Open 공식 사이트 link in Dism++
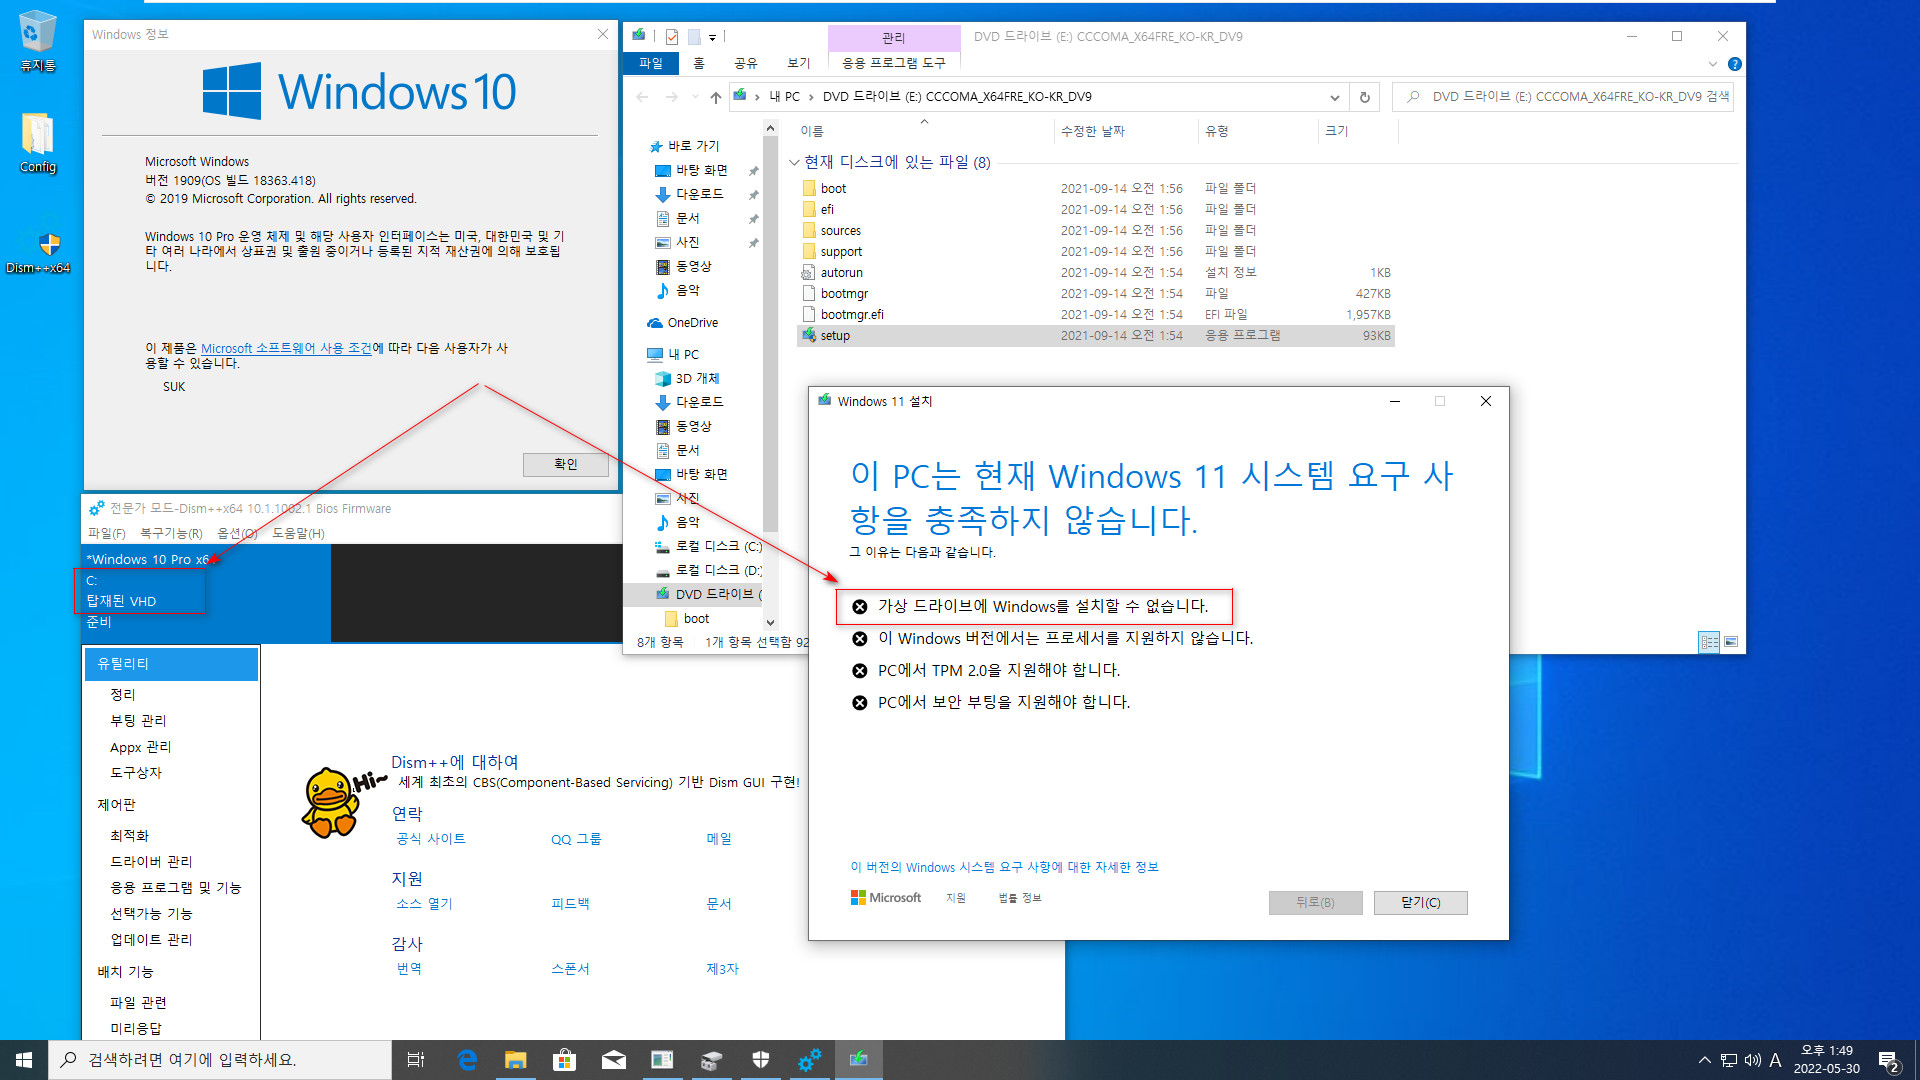This screenshot has width=1920, height=1080. 431,839
